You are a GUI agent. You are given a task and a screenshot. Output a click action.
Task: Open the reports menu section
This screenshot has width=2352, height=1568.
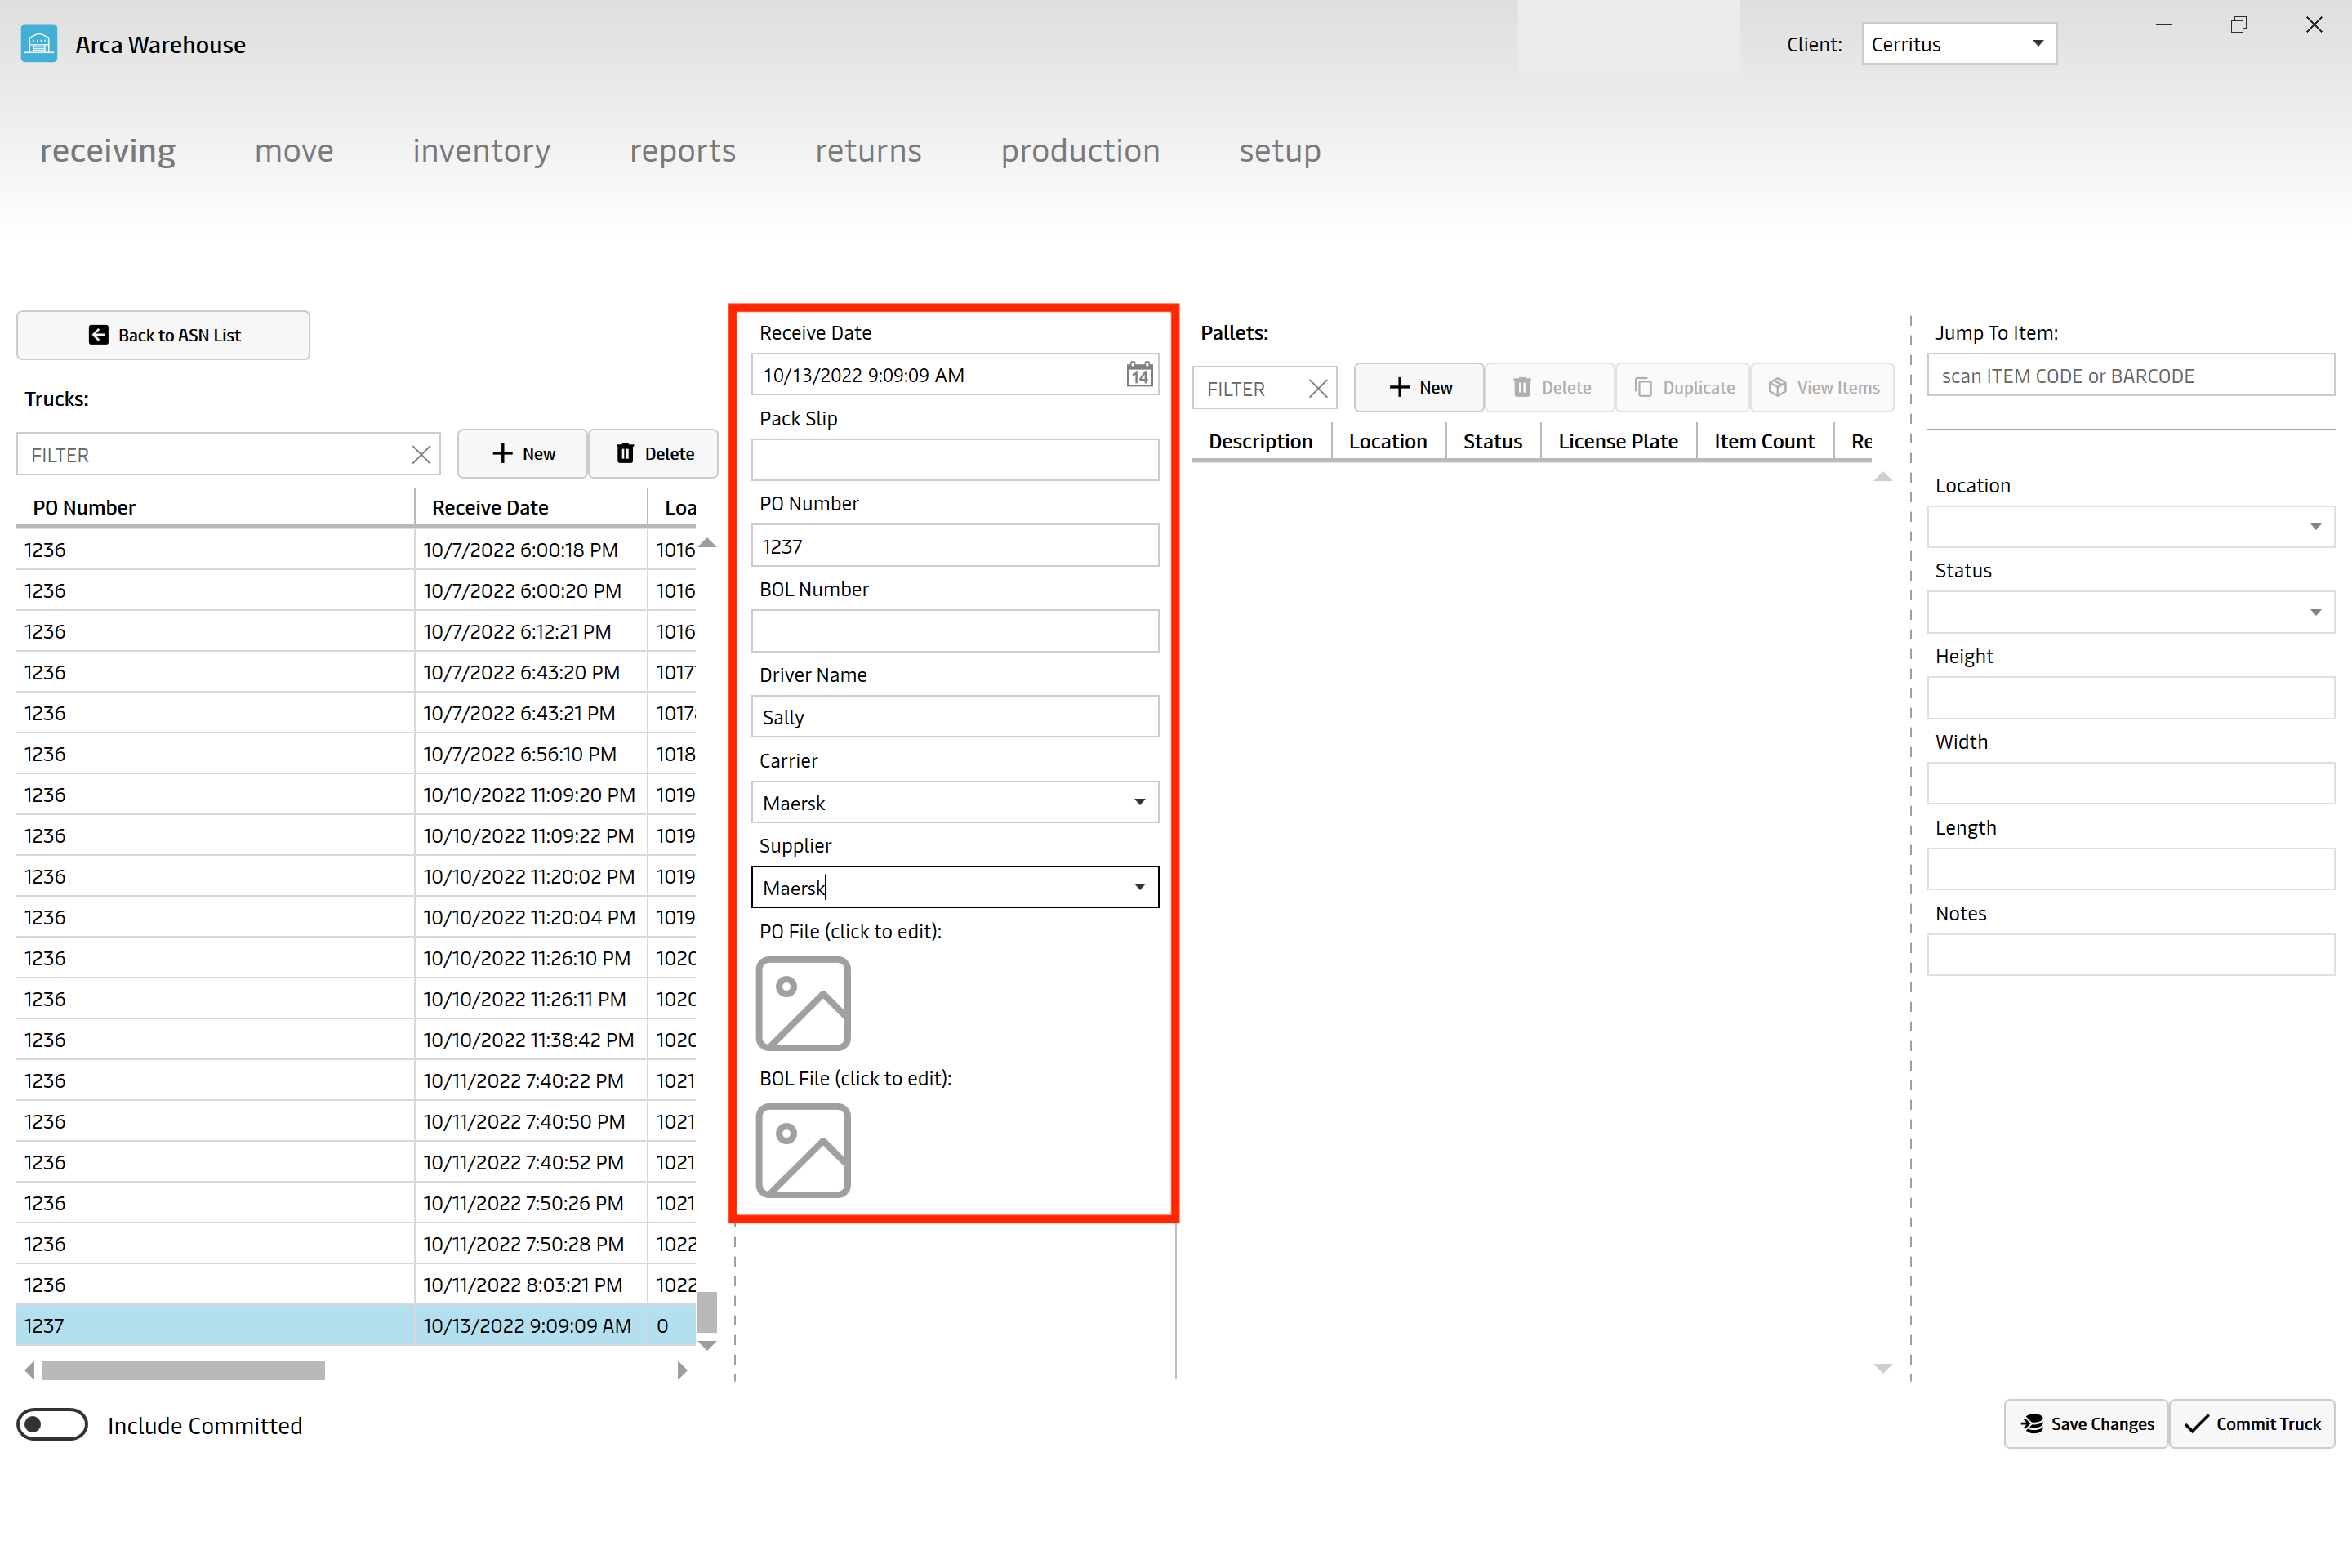(683, 150)
